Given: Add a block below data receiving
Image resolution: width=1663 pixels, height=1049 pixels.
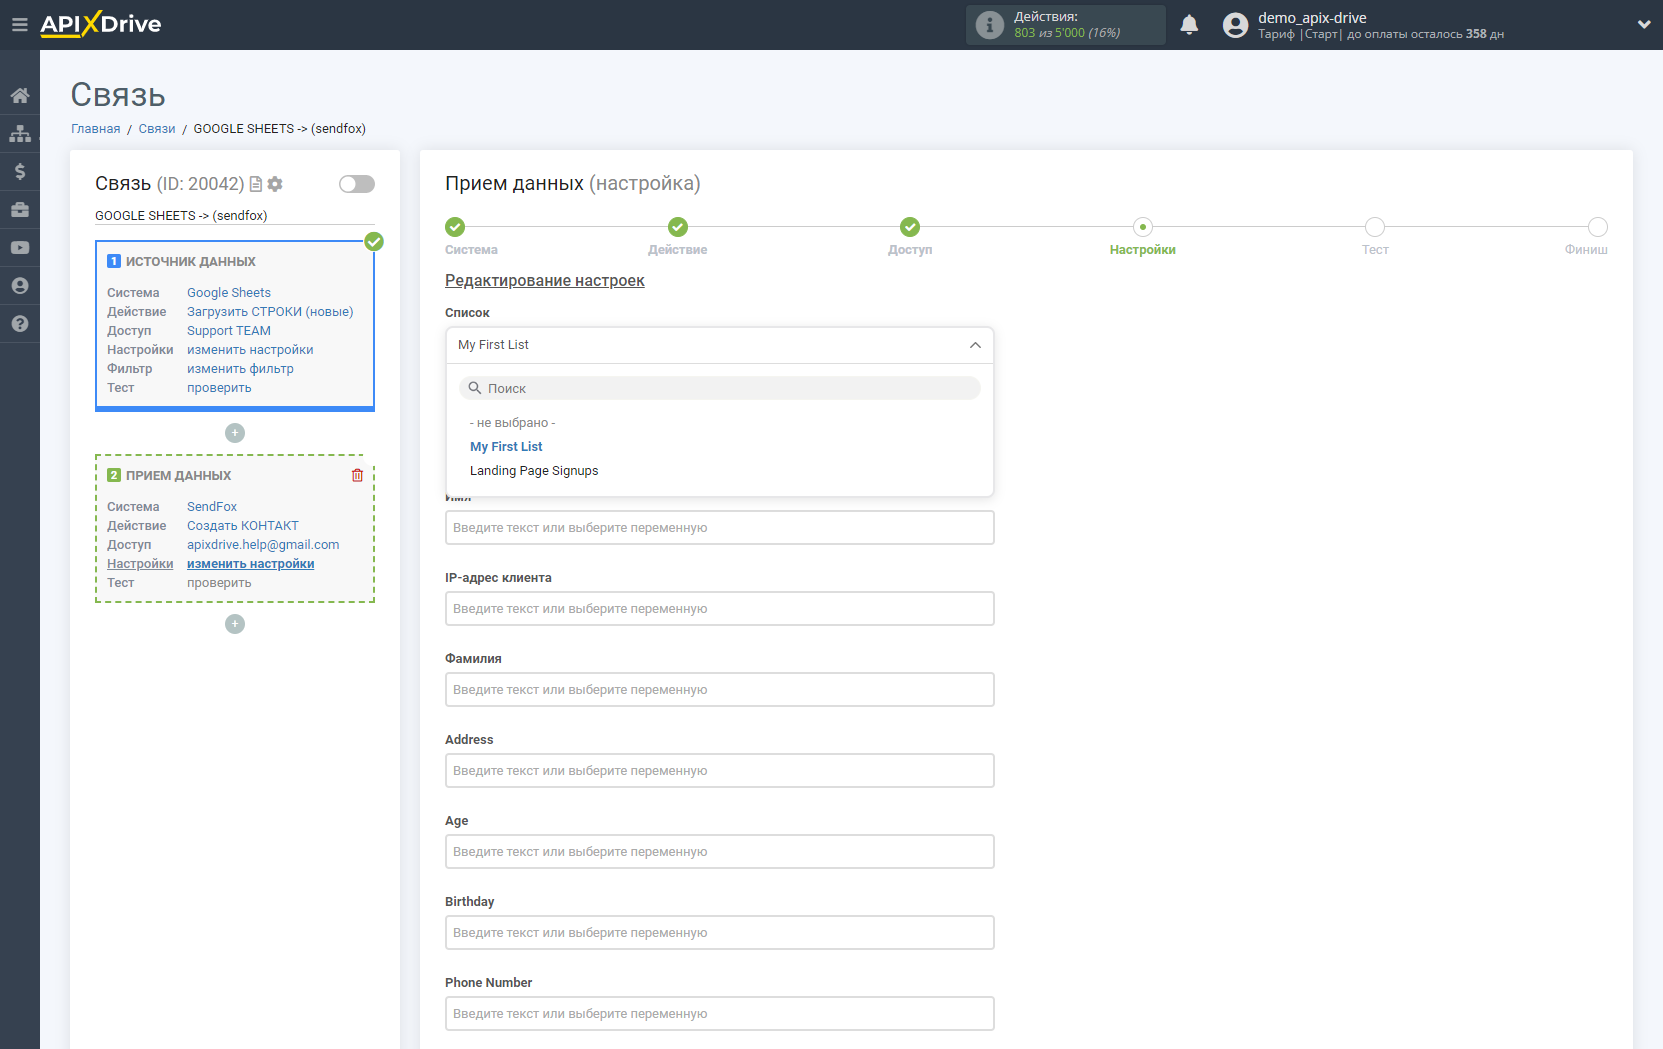Looking at the screenshot, I should [235, 624].
